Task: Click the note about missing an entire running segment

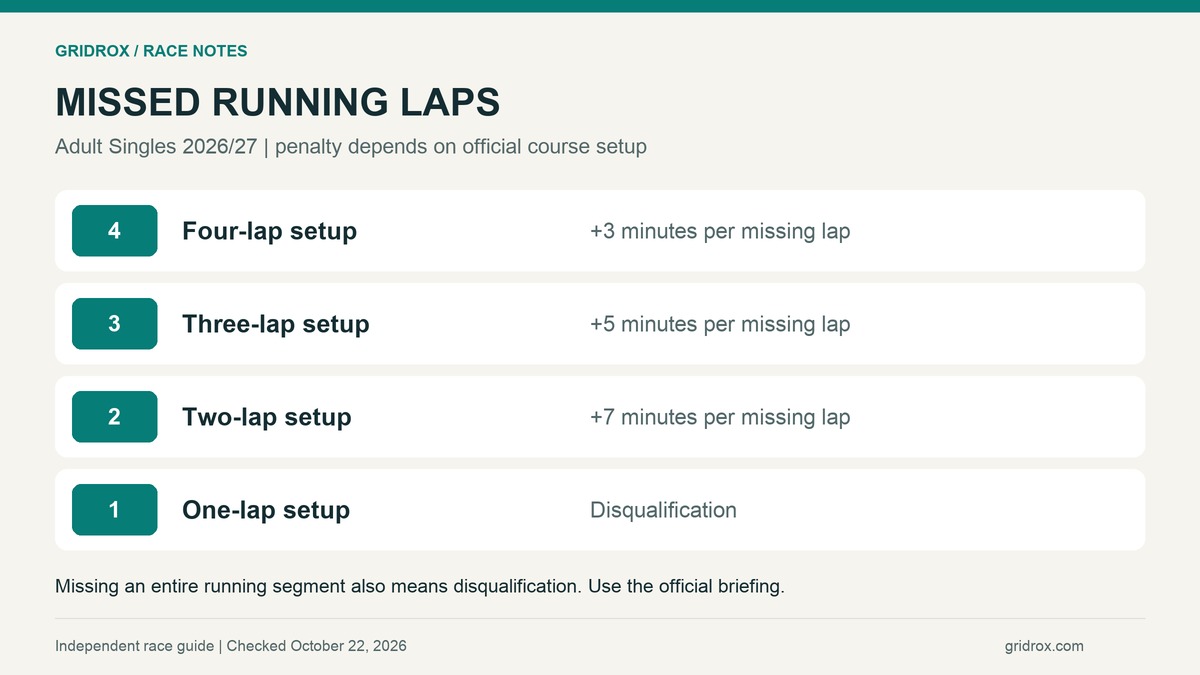Action: pos(420,586)
